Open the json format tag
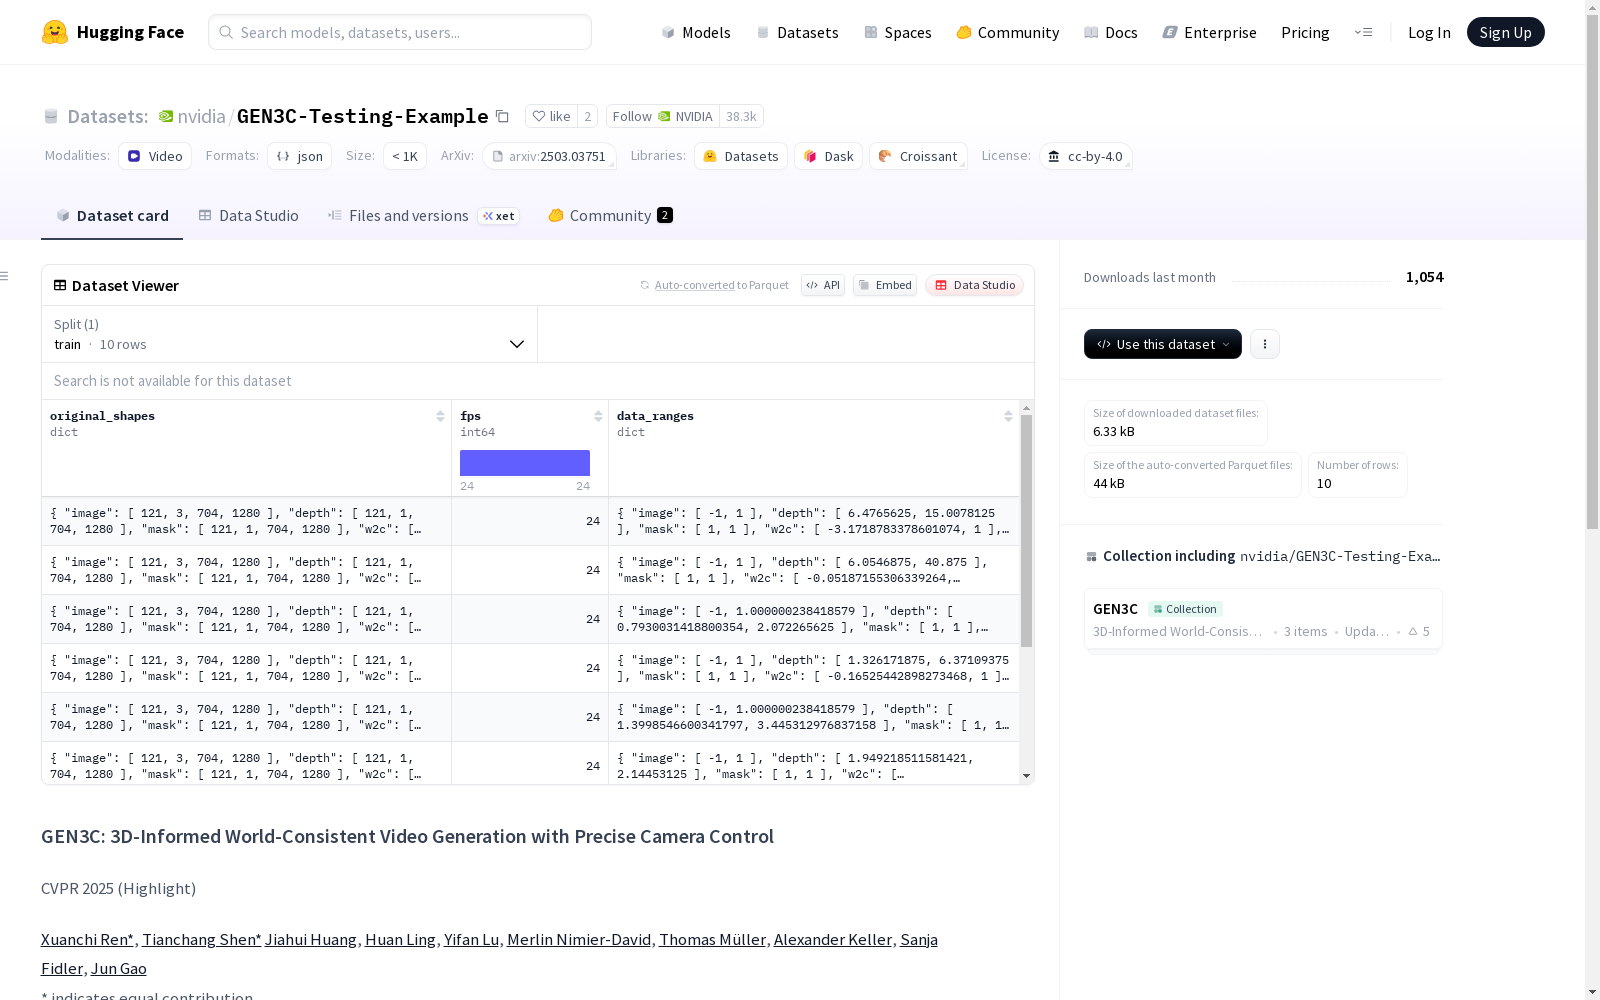This screenshot has width=1600, height=1000. tap(300, 156)
